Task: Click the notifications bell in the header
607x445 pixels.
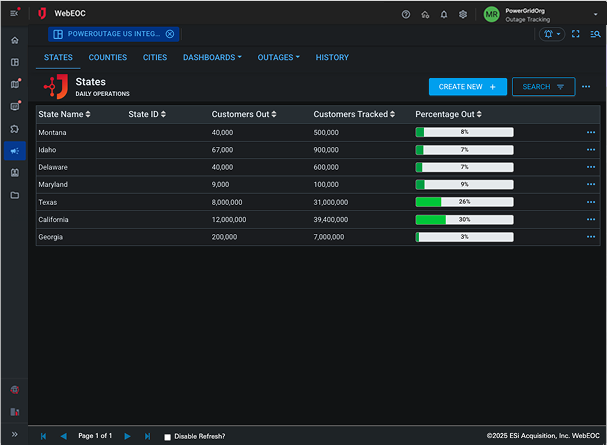Action: pyautogui.click(x=444, y=15)
